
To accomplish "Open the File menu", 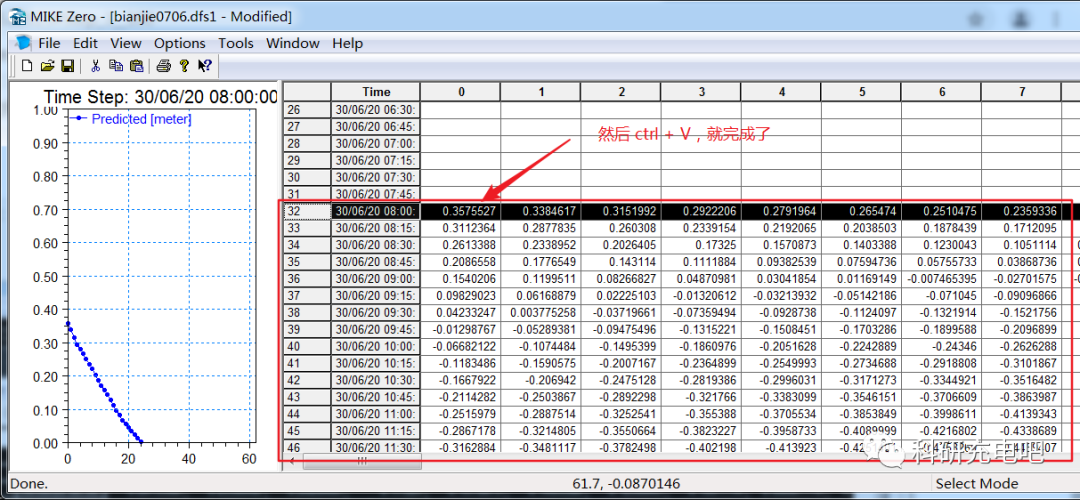I will point(50,43).
